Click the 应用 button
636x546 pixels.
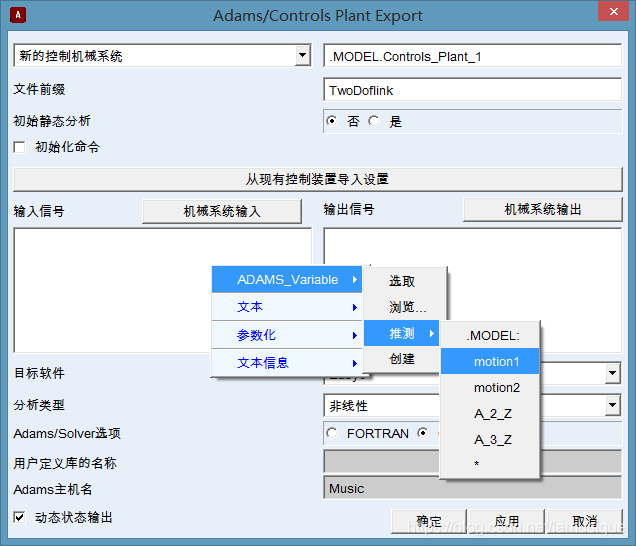pyautogui.click(x=507, y=521)
